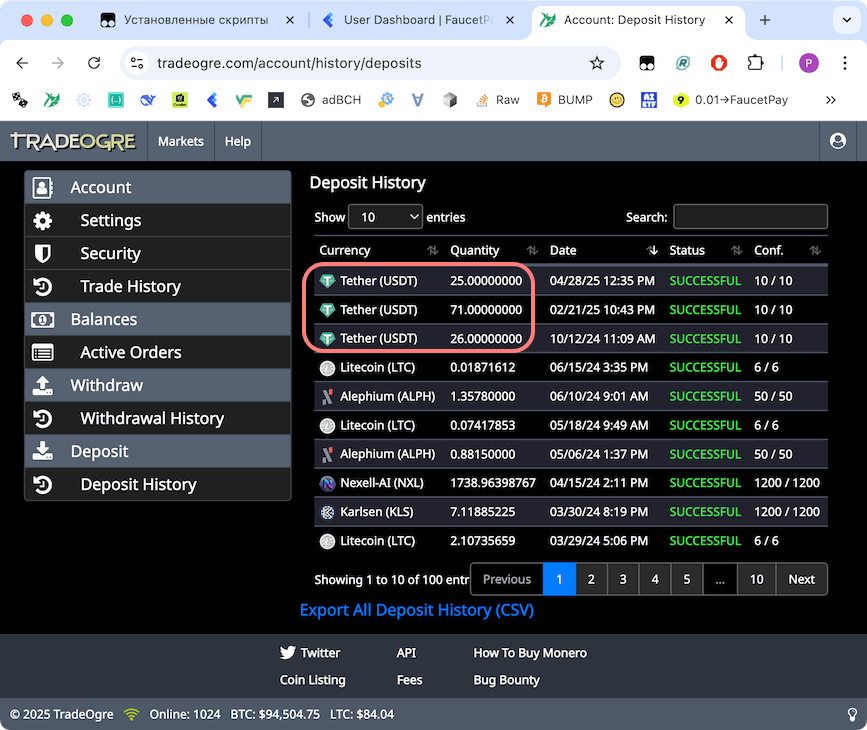
Task: Click the Settings gear icon in sidebar
Action: pos(43,221)
